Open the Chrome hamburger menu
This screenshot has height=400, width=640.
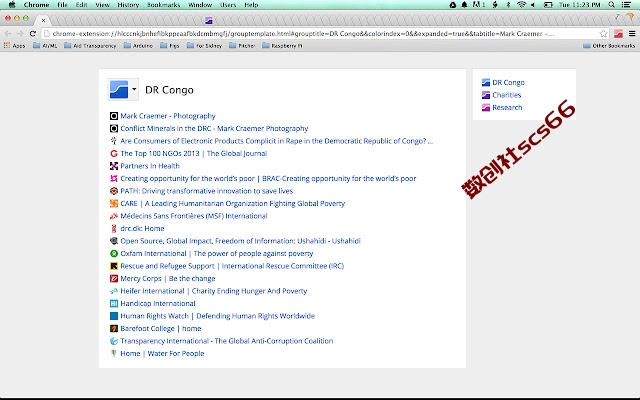[x=632, y=33]
